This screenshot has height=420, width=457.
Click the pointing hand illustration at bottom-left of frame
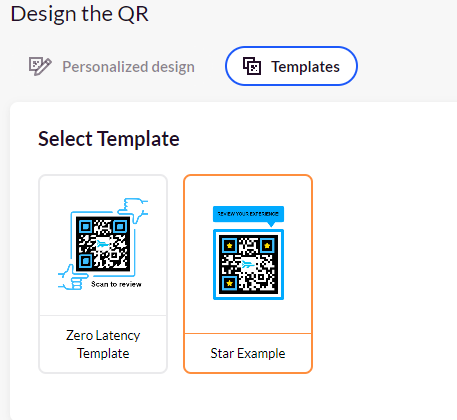[x=73, y=278]
